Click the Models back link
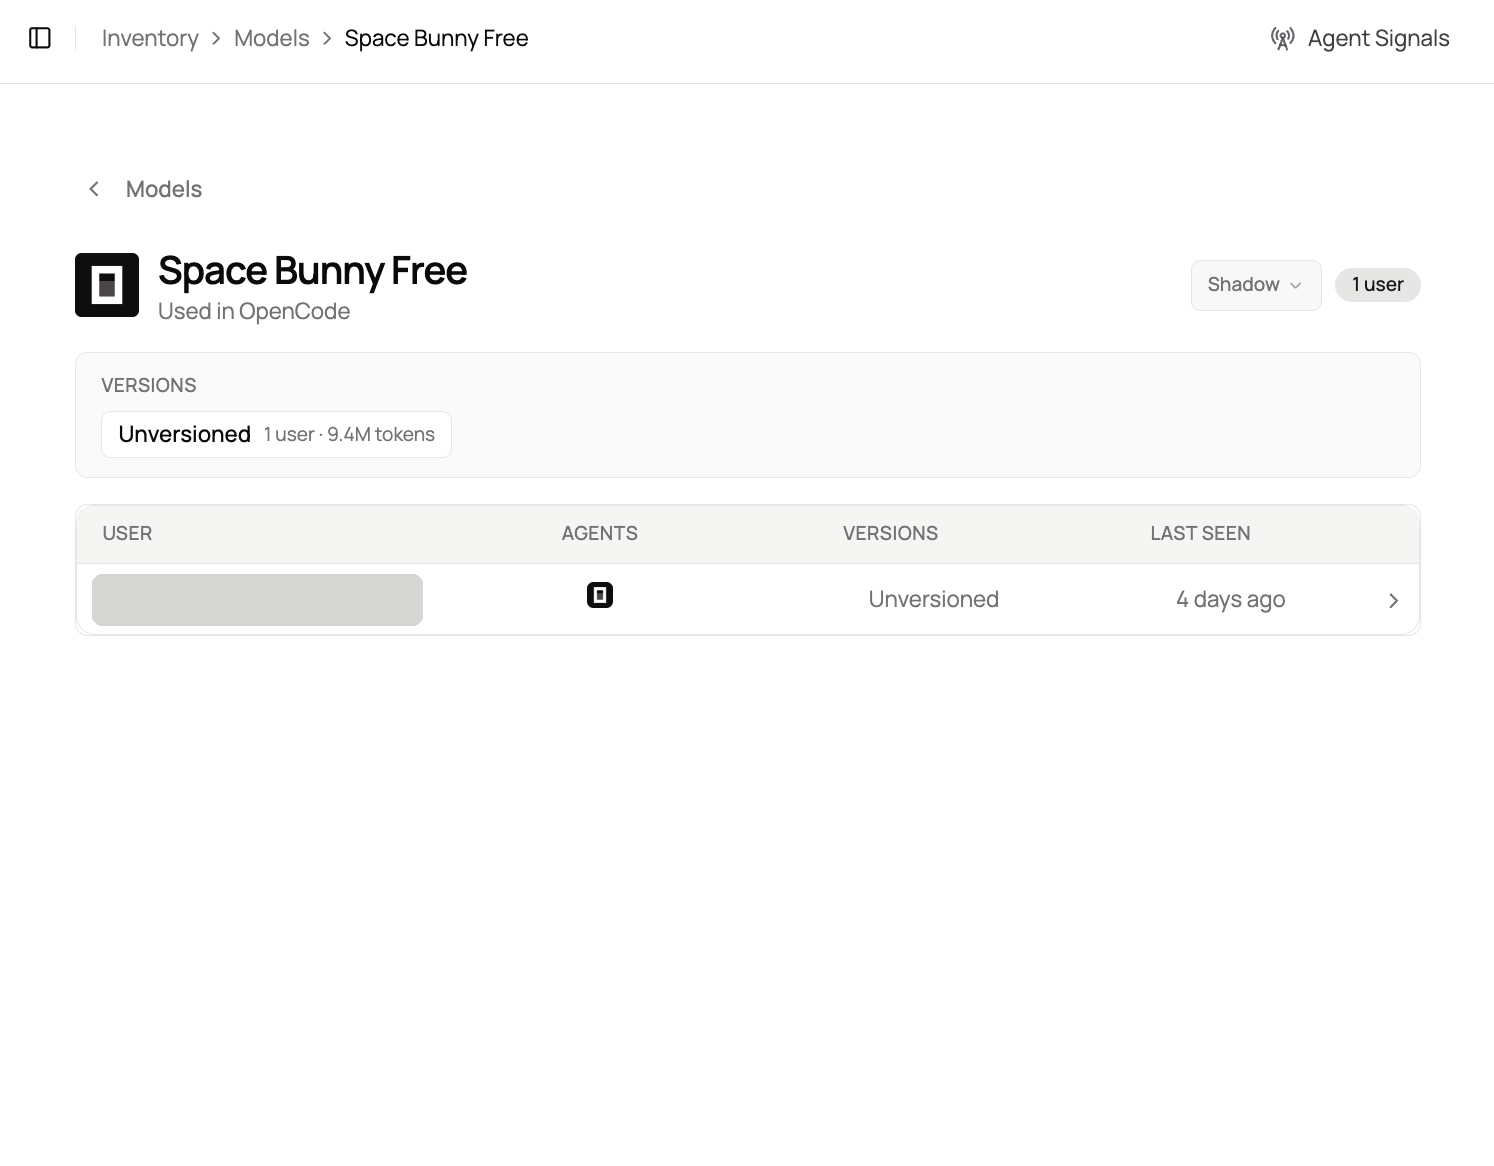The image size is (1494, 1166). point(164,189)
